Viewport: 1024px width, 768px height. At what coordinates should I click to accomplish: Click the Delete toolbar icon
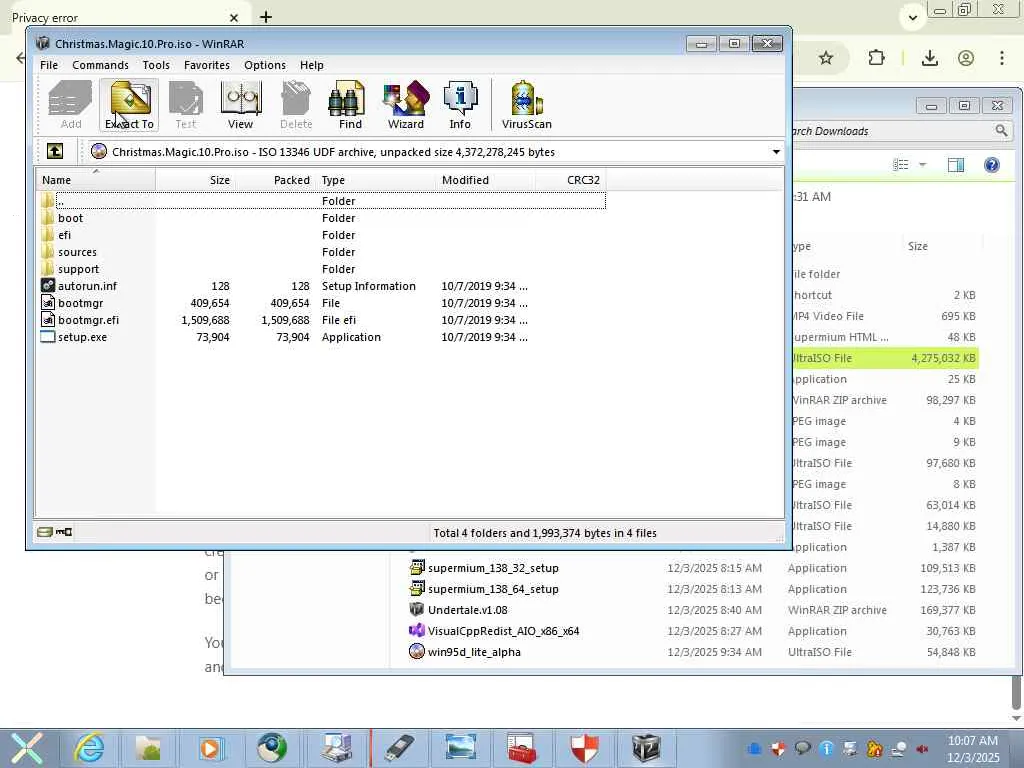[296, 105]
